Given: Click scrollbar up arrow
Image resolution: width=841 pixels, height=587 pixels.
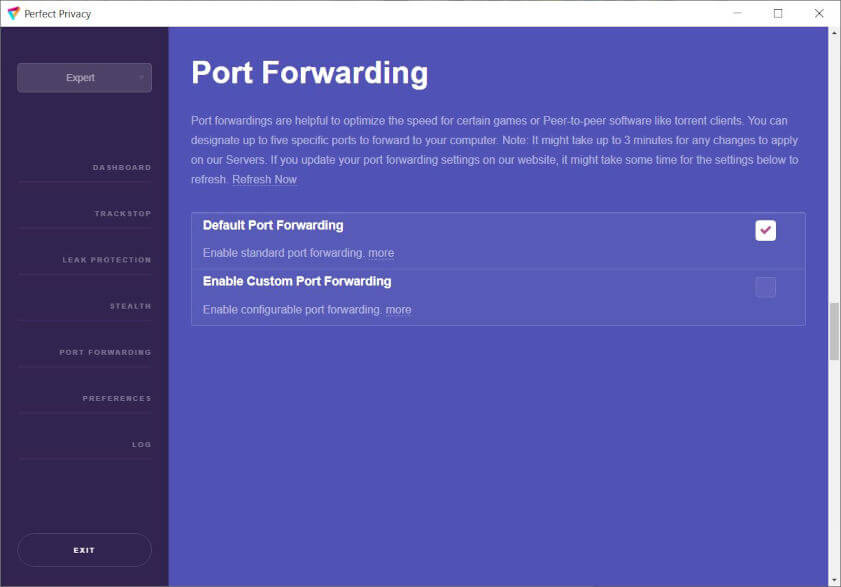Looking at the screenshot, I should pyautogui.click(x=834, y=33).
